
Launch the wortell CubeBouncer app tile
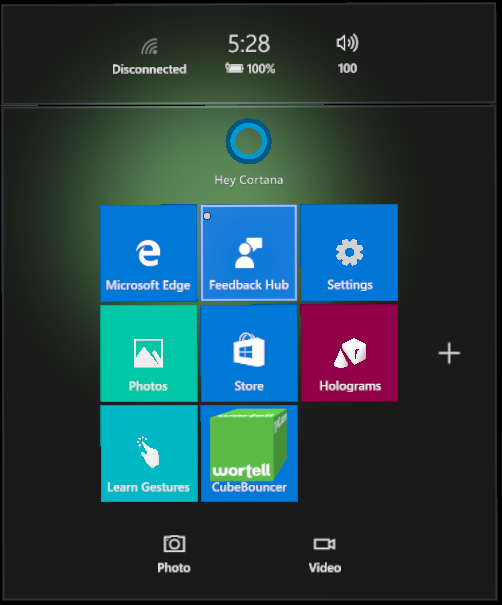pyautogui.click(x=249, y=453)
